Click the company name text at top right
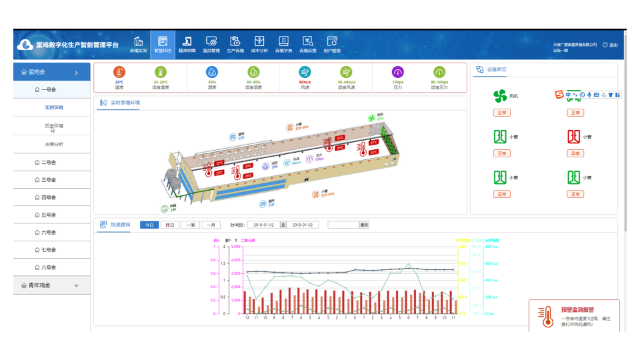Screen dimensions: 640x360 575,45
